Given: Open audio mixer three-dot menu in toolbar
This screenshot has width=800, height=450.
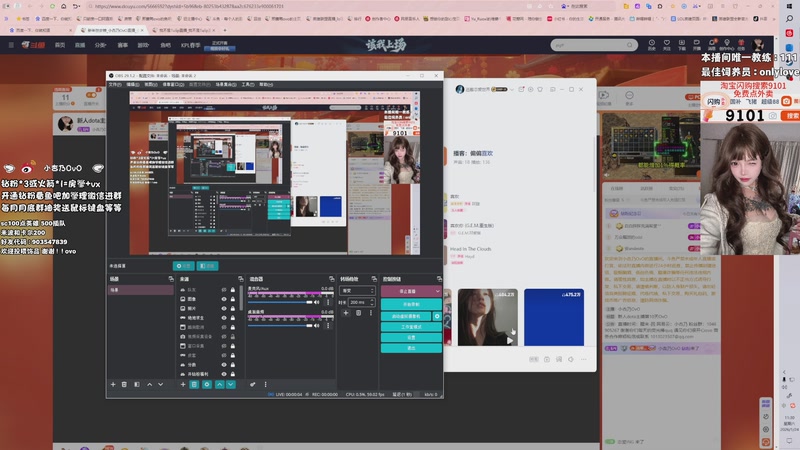Looking at the screenshot, I should [x=265, y=384].
